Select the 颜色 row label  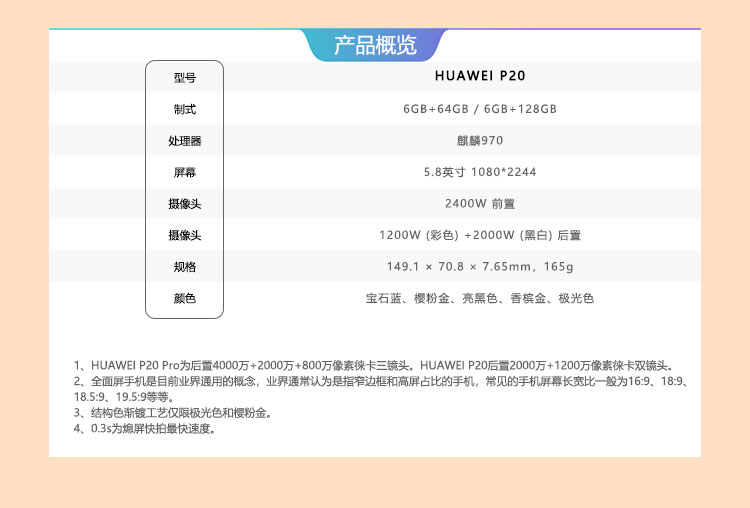point(185,298)
